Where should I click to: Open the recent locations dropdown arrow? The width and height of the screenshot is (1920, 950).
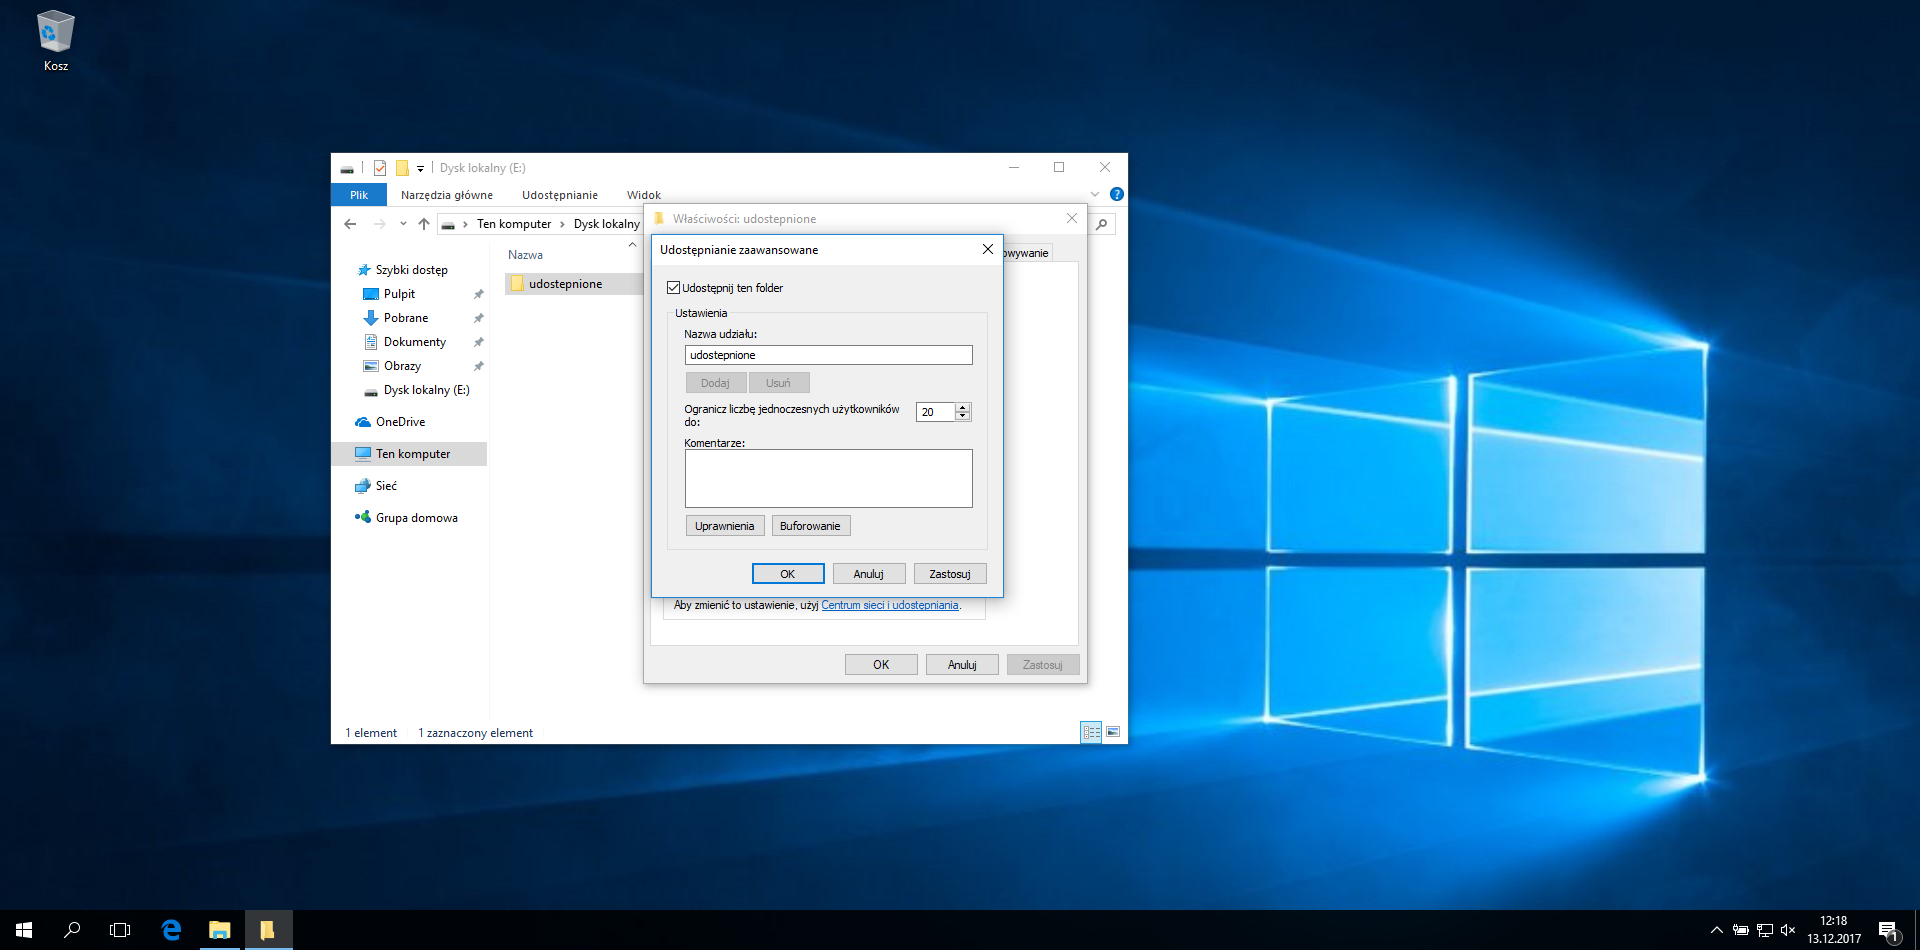[403, 224]
